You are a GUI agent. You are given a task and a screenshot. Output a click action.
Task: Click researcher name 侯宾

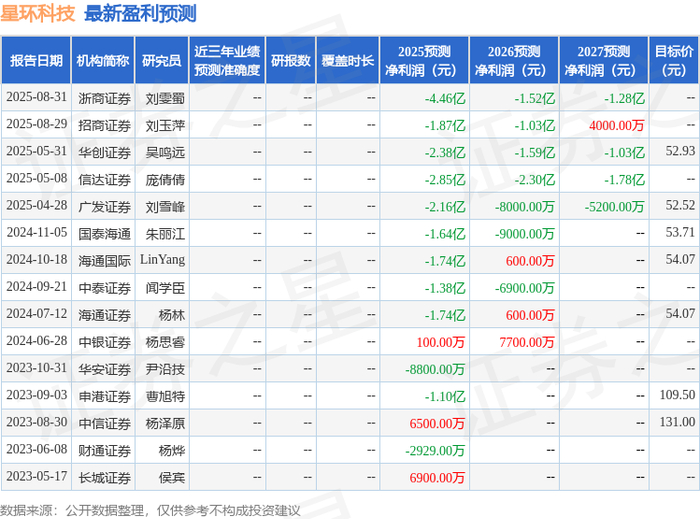coord(172,477)
